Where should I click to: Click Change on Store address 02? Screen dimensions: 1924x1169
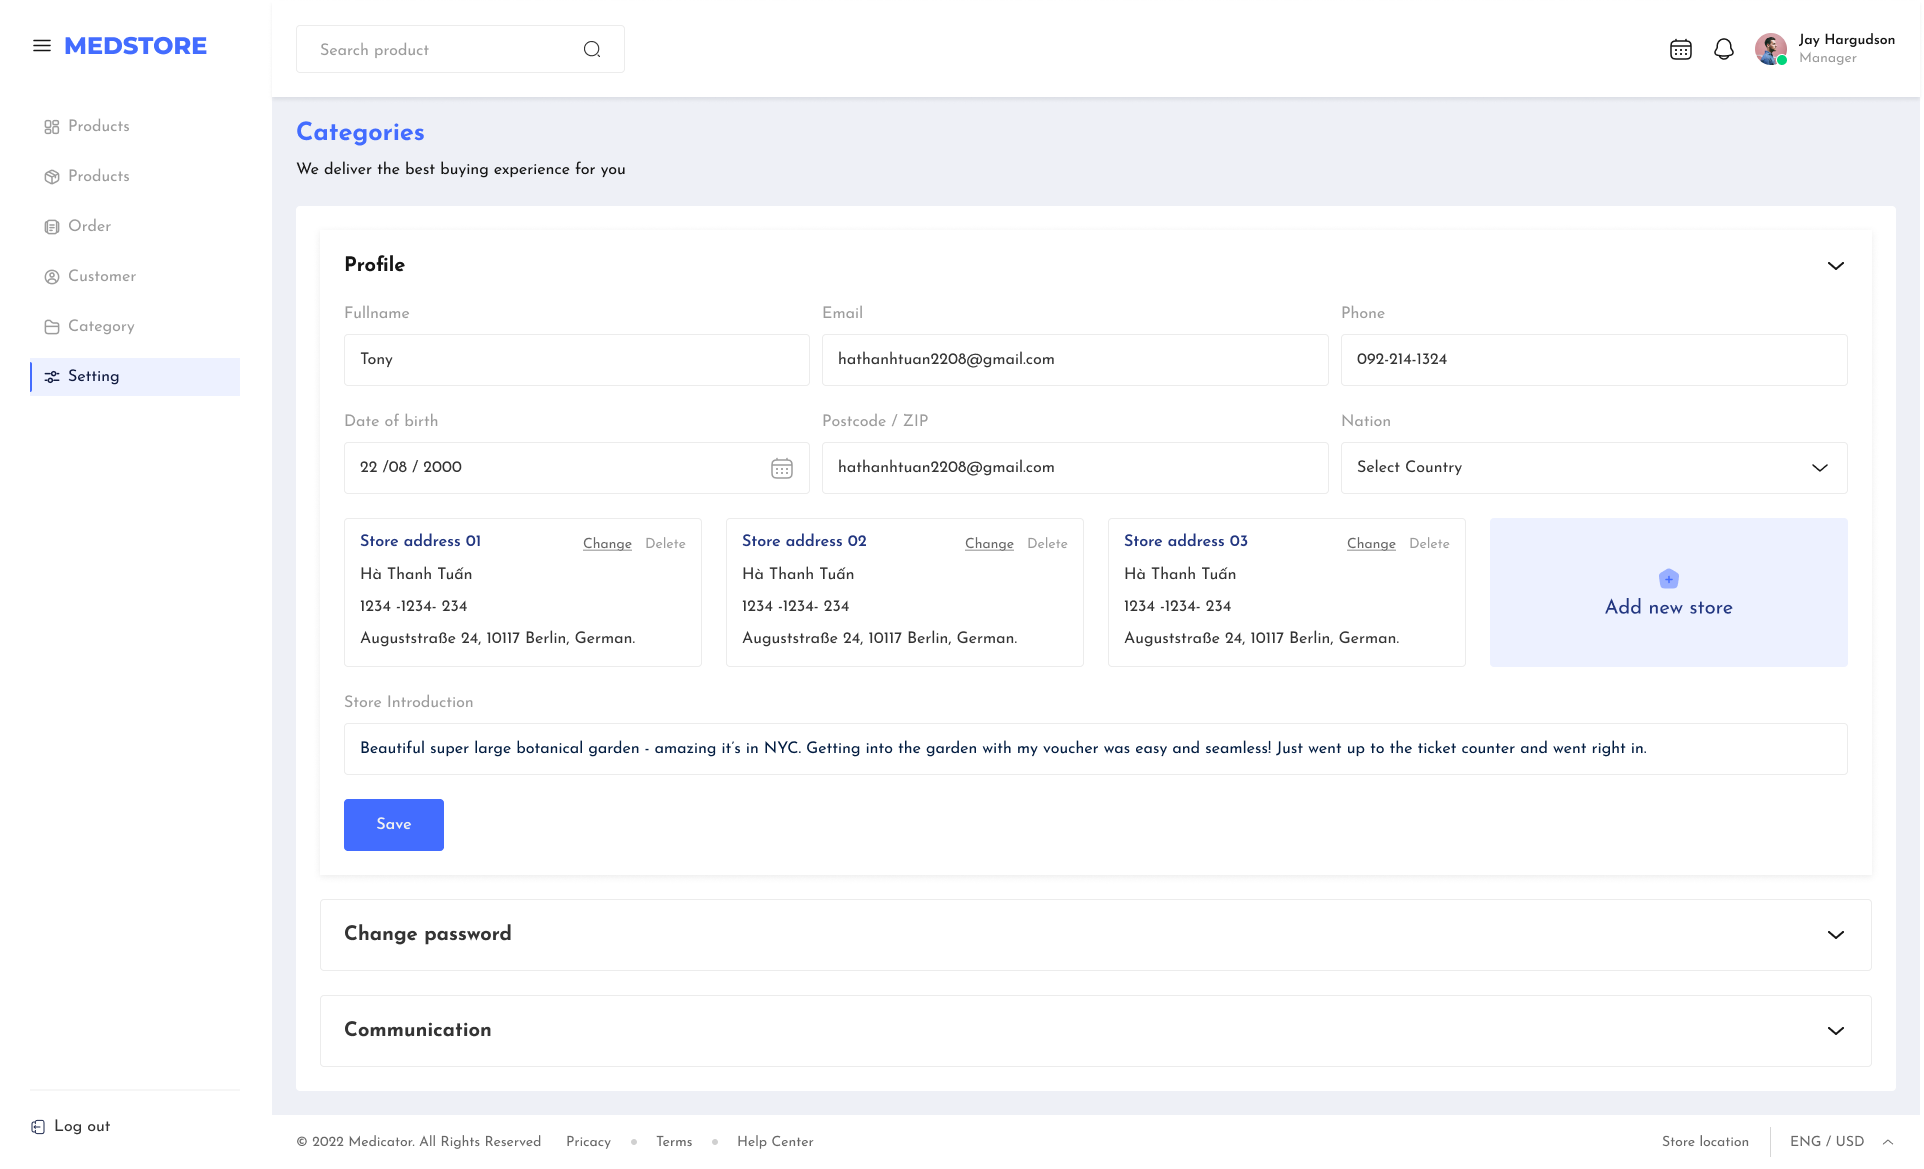[989, 544]
